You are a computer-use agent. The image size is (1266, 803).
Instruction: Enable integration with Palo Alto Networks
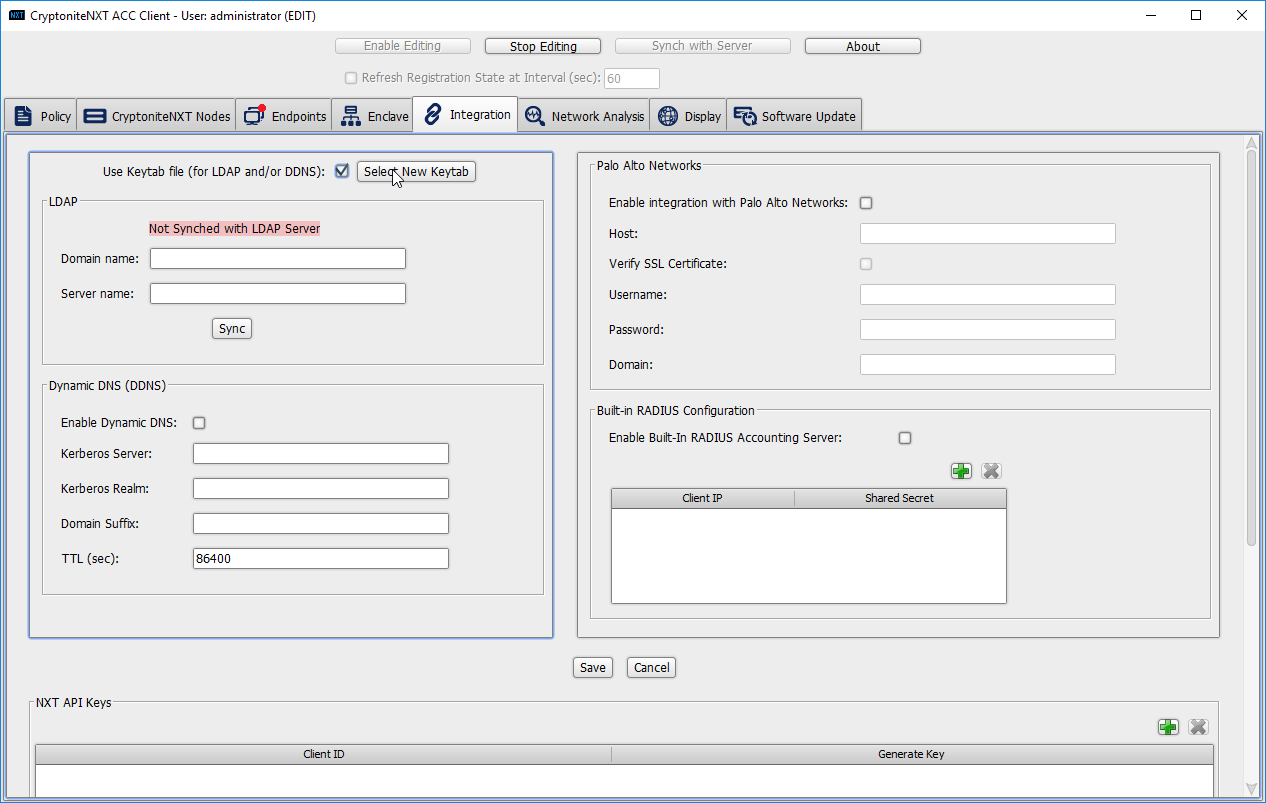[866, 203]
